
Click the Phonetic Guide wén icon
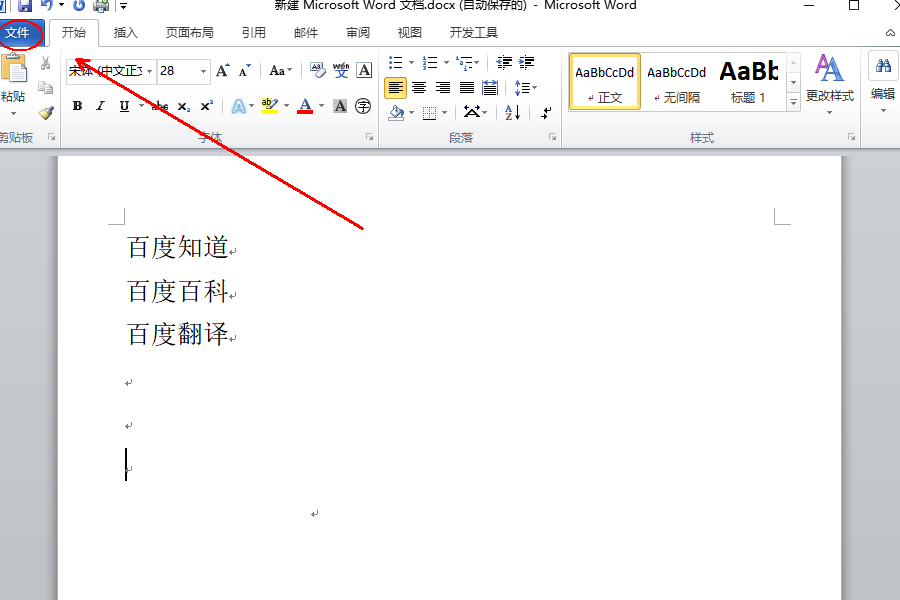coord(341,71)
